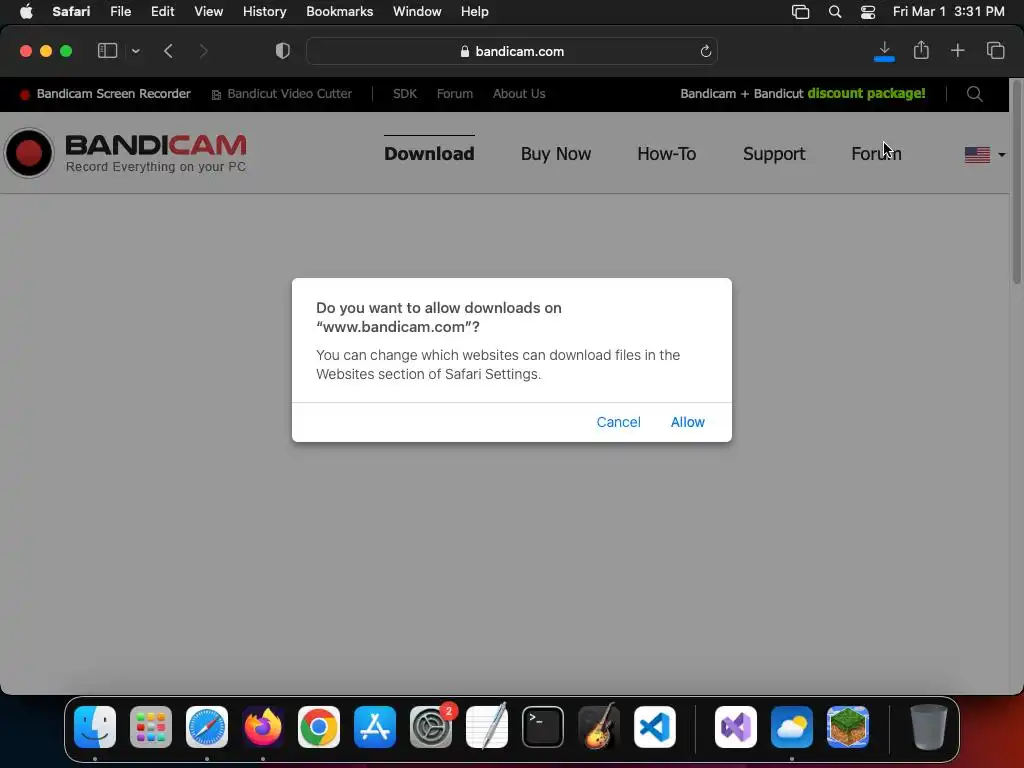
Task: Reload page using address bar icon
Action: [705, 51]
